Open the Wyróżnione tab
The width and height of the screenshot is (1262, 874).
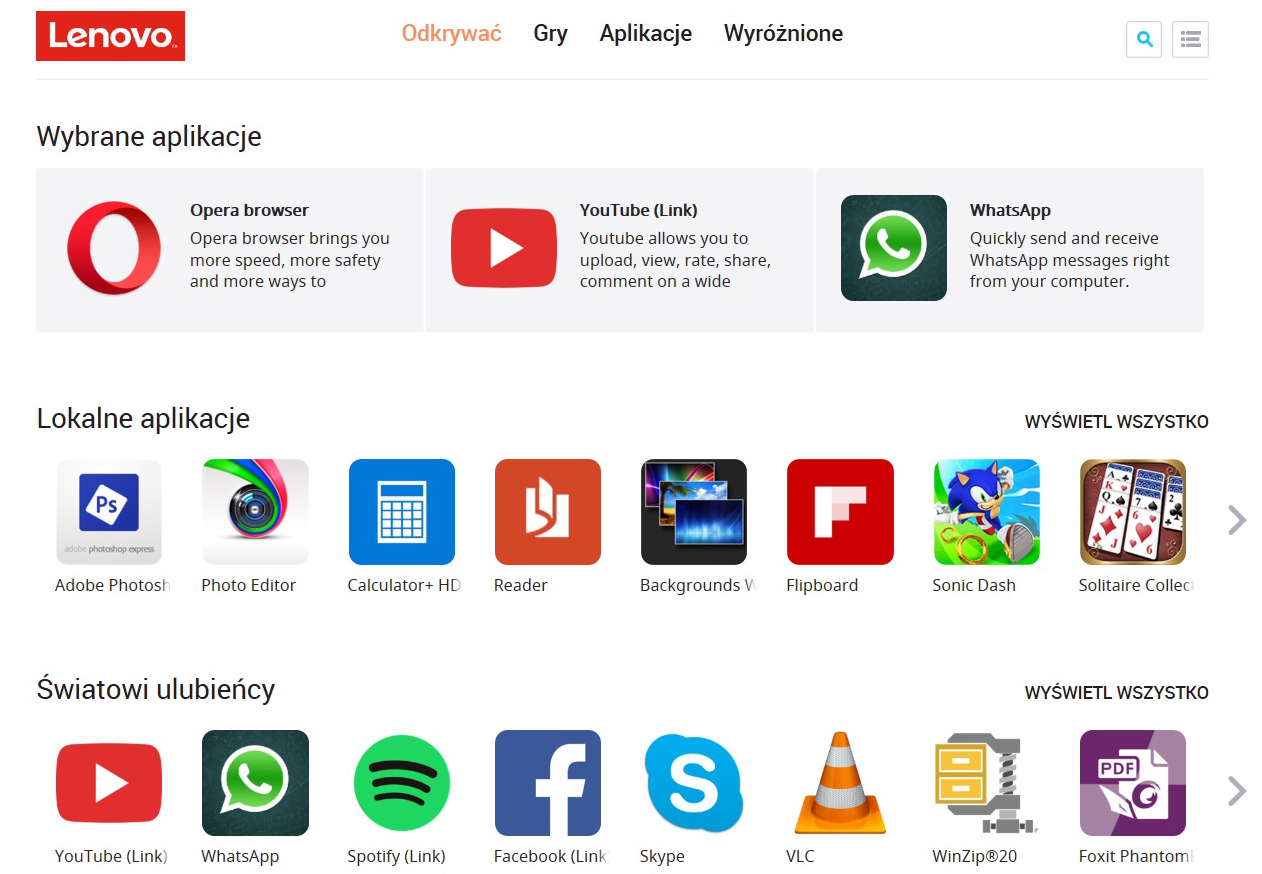point(783,34)
